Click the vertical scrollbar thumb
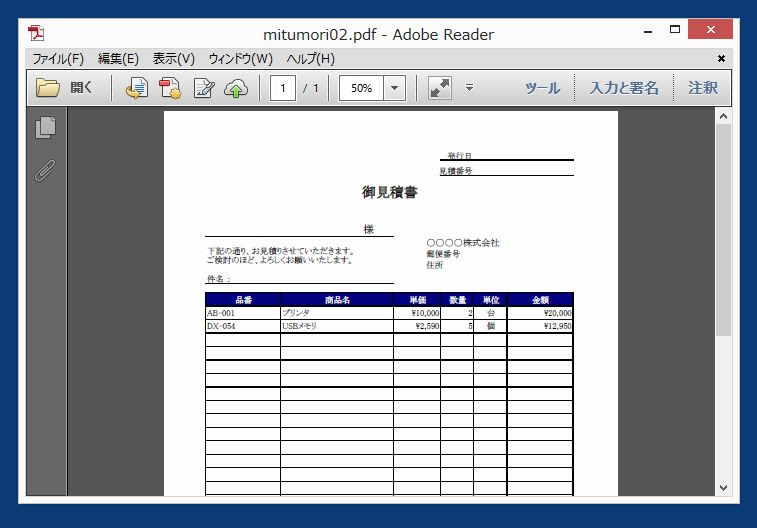This screenshot has height=528, width=757. [723, 230]
